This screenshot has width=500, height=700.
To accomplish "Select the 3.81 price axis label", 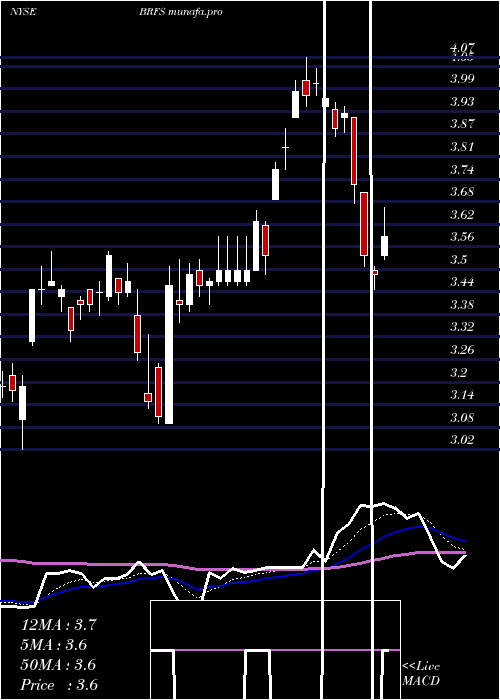I will tap(462, 147).
